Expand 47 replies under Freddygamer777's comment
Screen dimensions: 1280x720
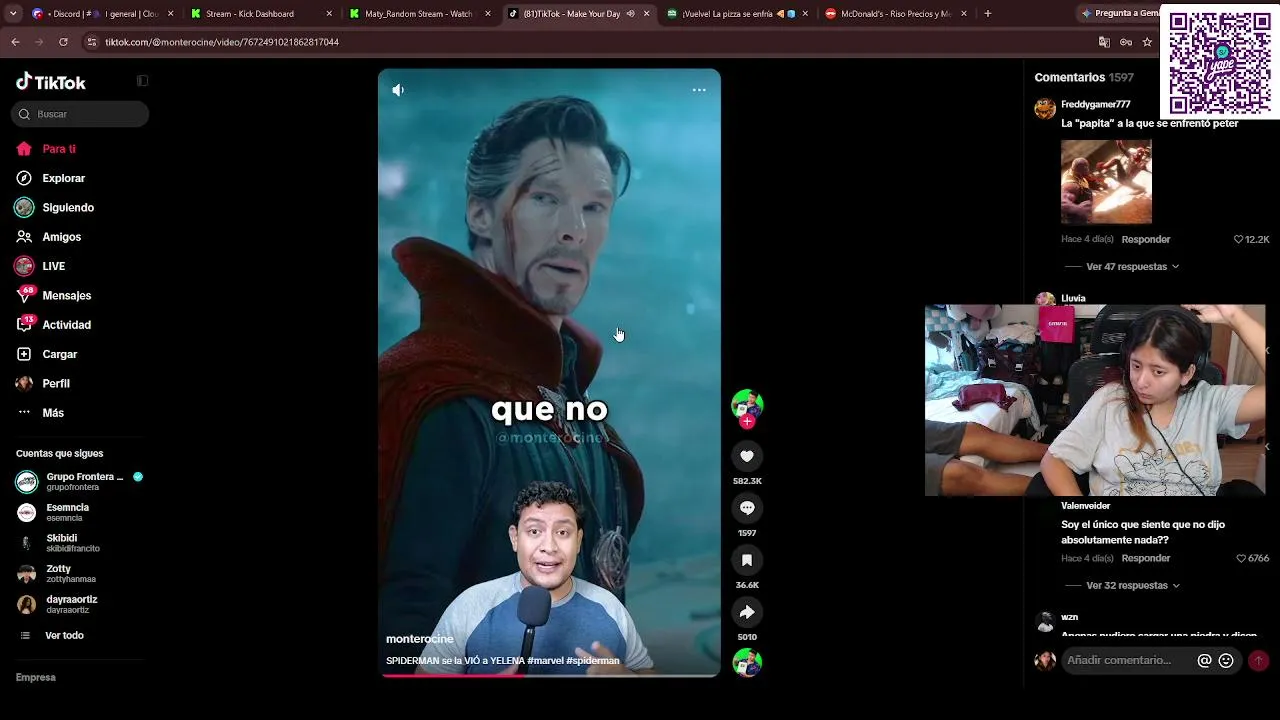coord(1132,267)
